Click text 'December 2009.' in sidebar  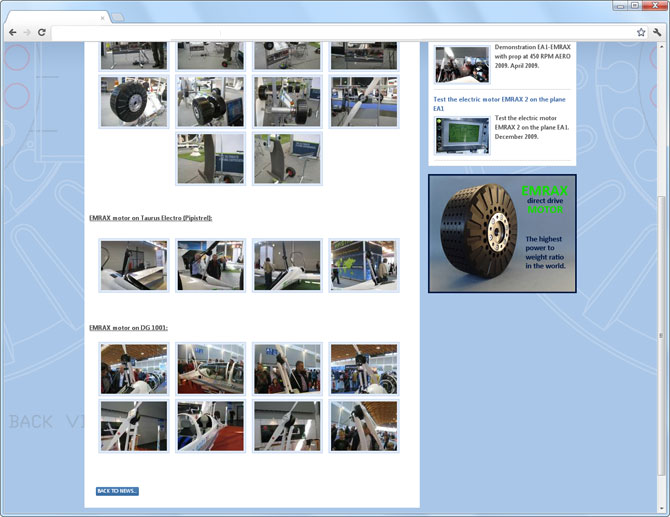pyautogui.click(x=516, y=137)
